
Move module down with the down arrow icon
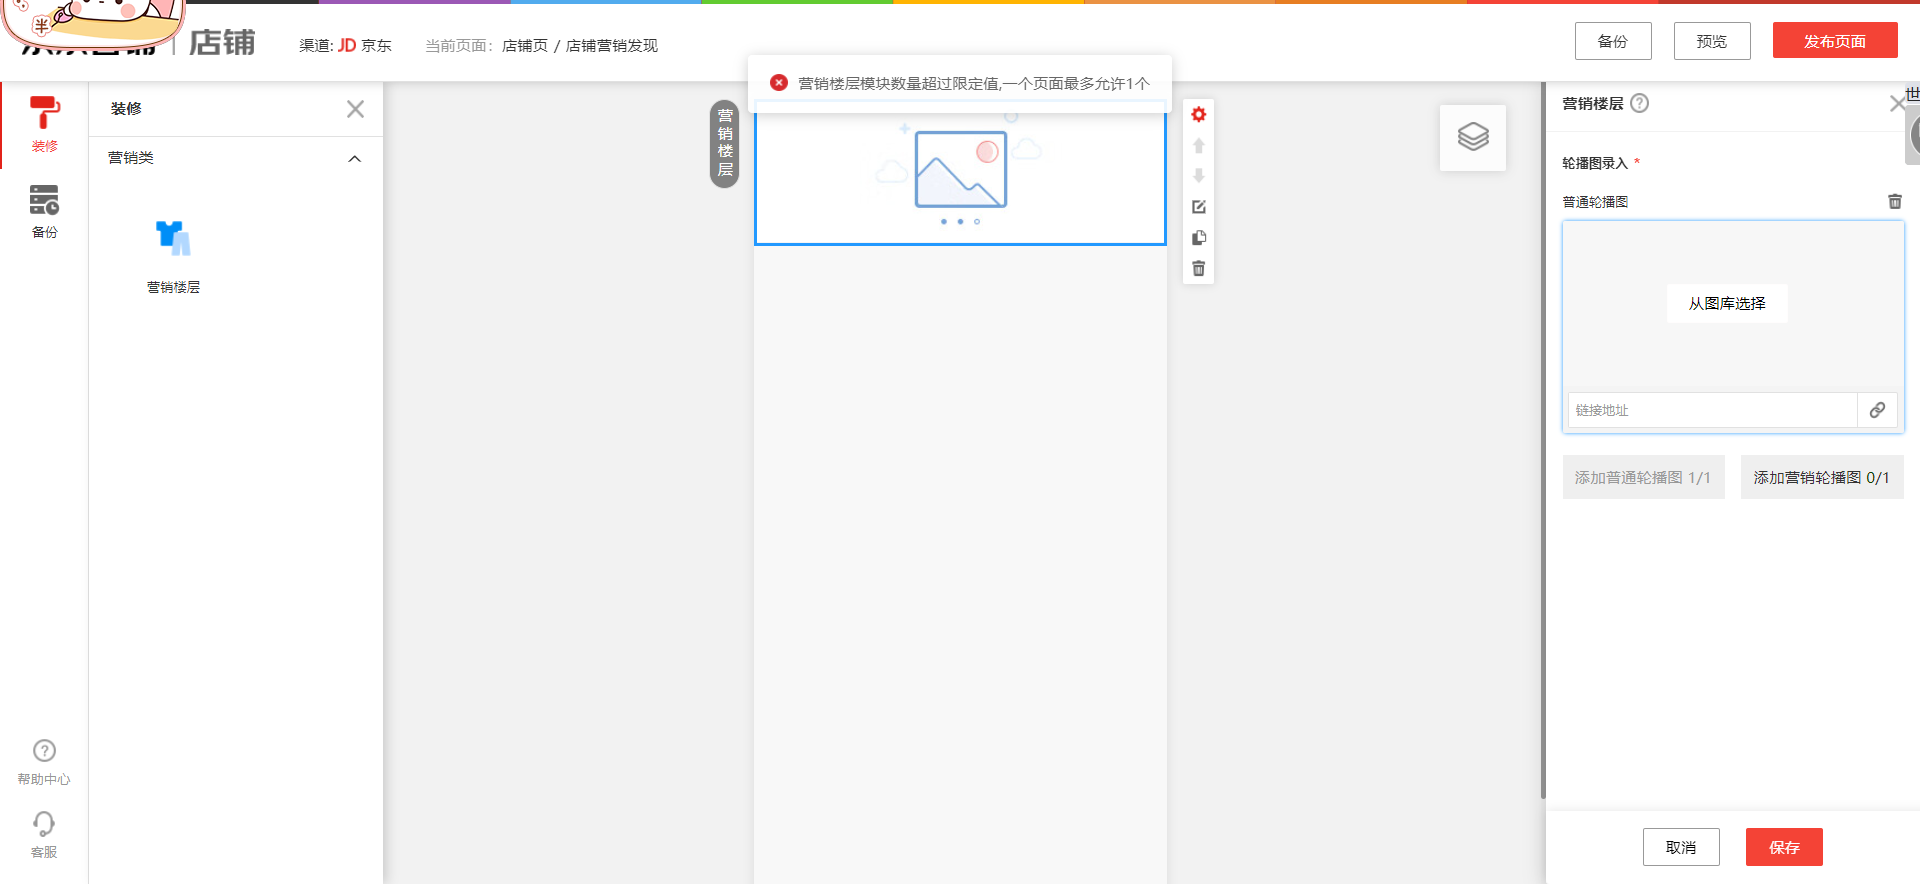point(1198,176)
